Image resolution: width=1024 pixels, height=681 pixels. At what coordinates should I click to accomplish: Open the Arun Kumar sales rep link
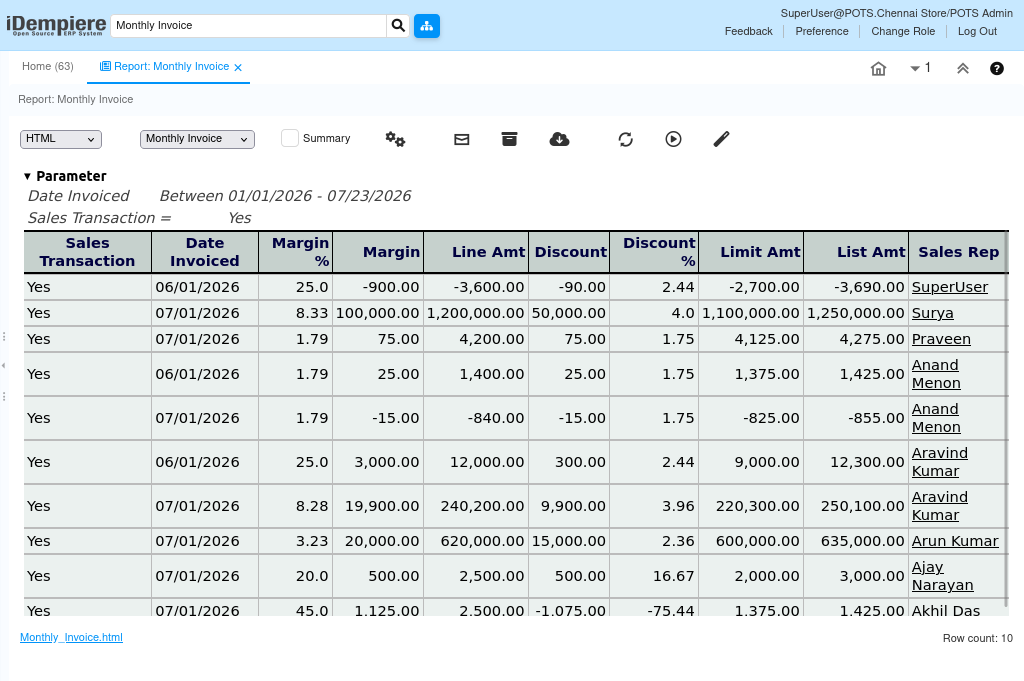[955, 541]
